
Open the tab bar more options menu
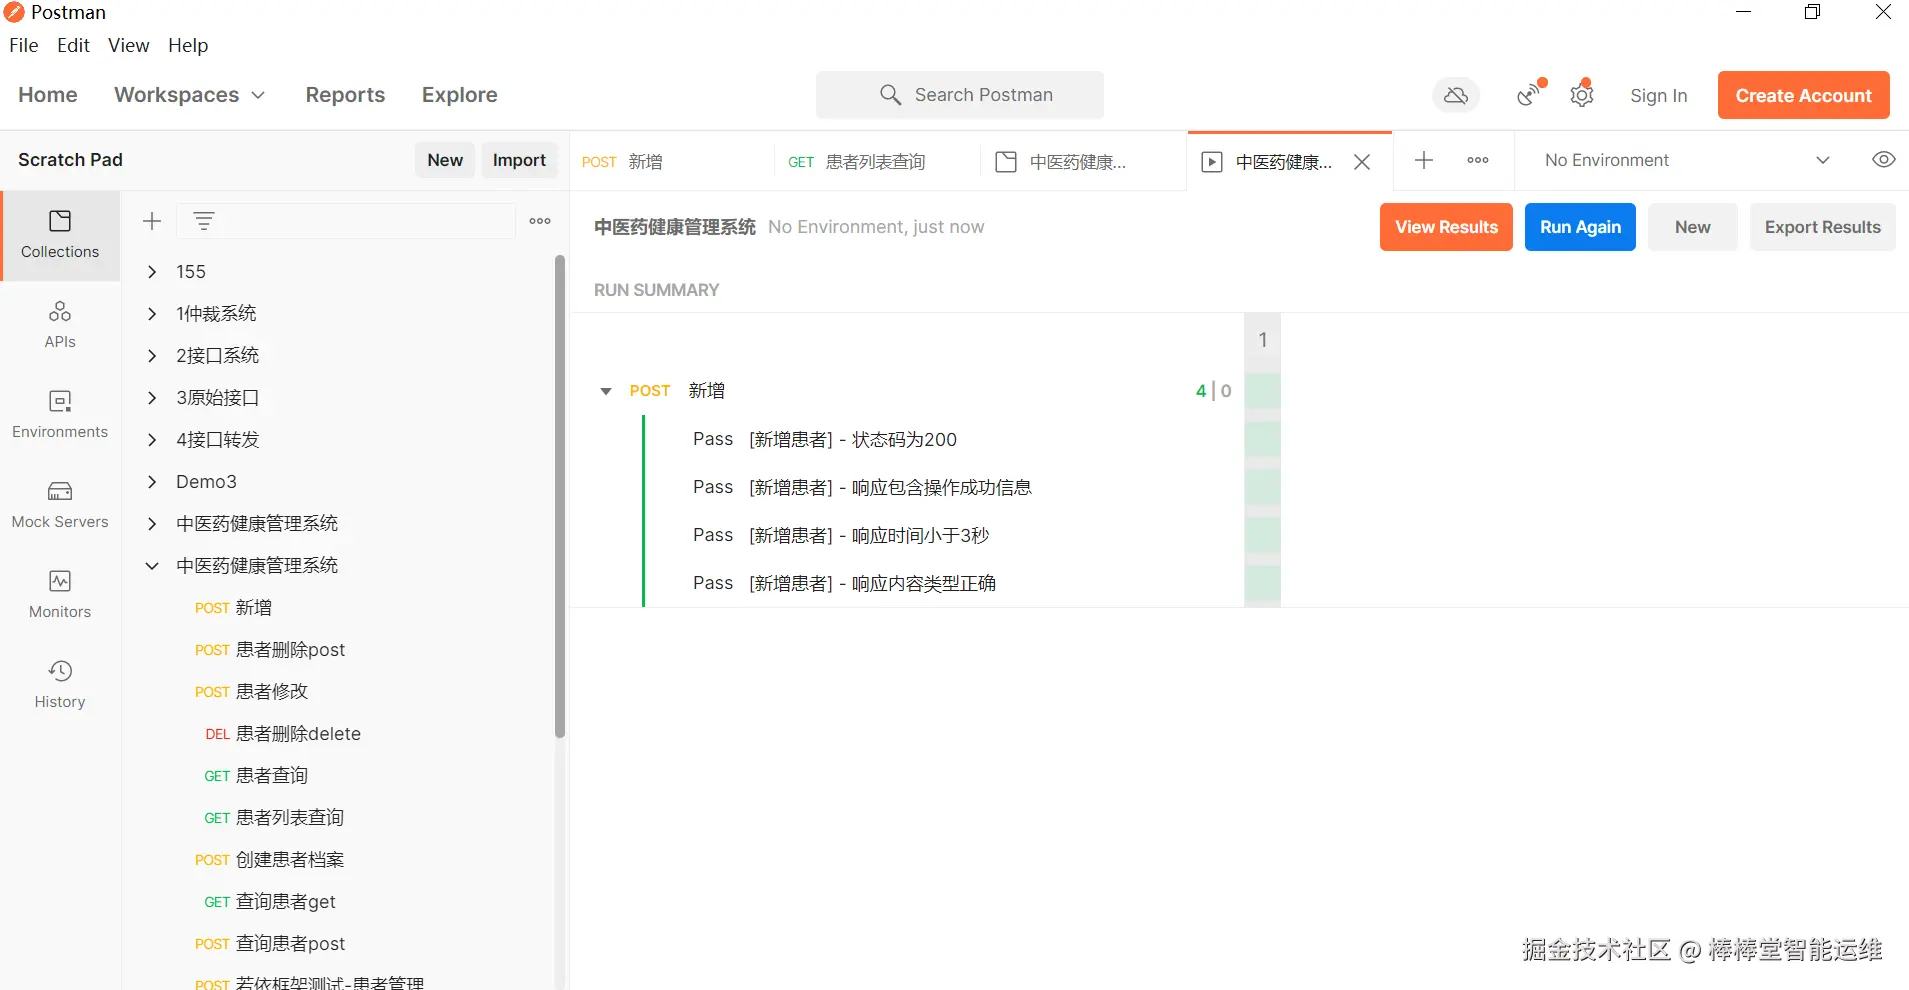pyautogui.click(x=1478, y=160)
